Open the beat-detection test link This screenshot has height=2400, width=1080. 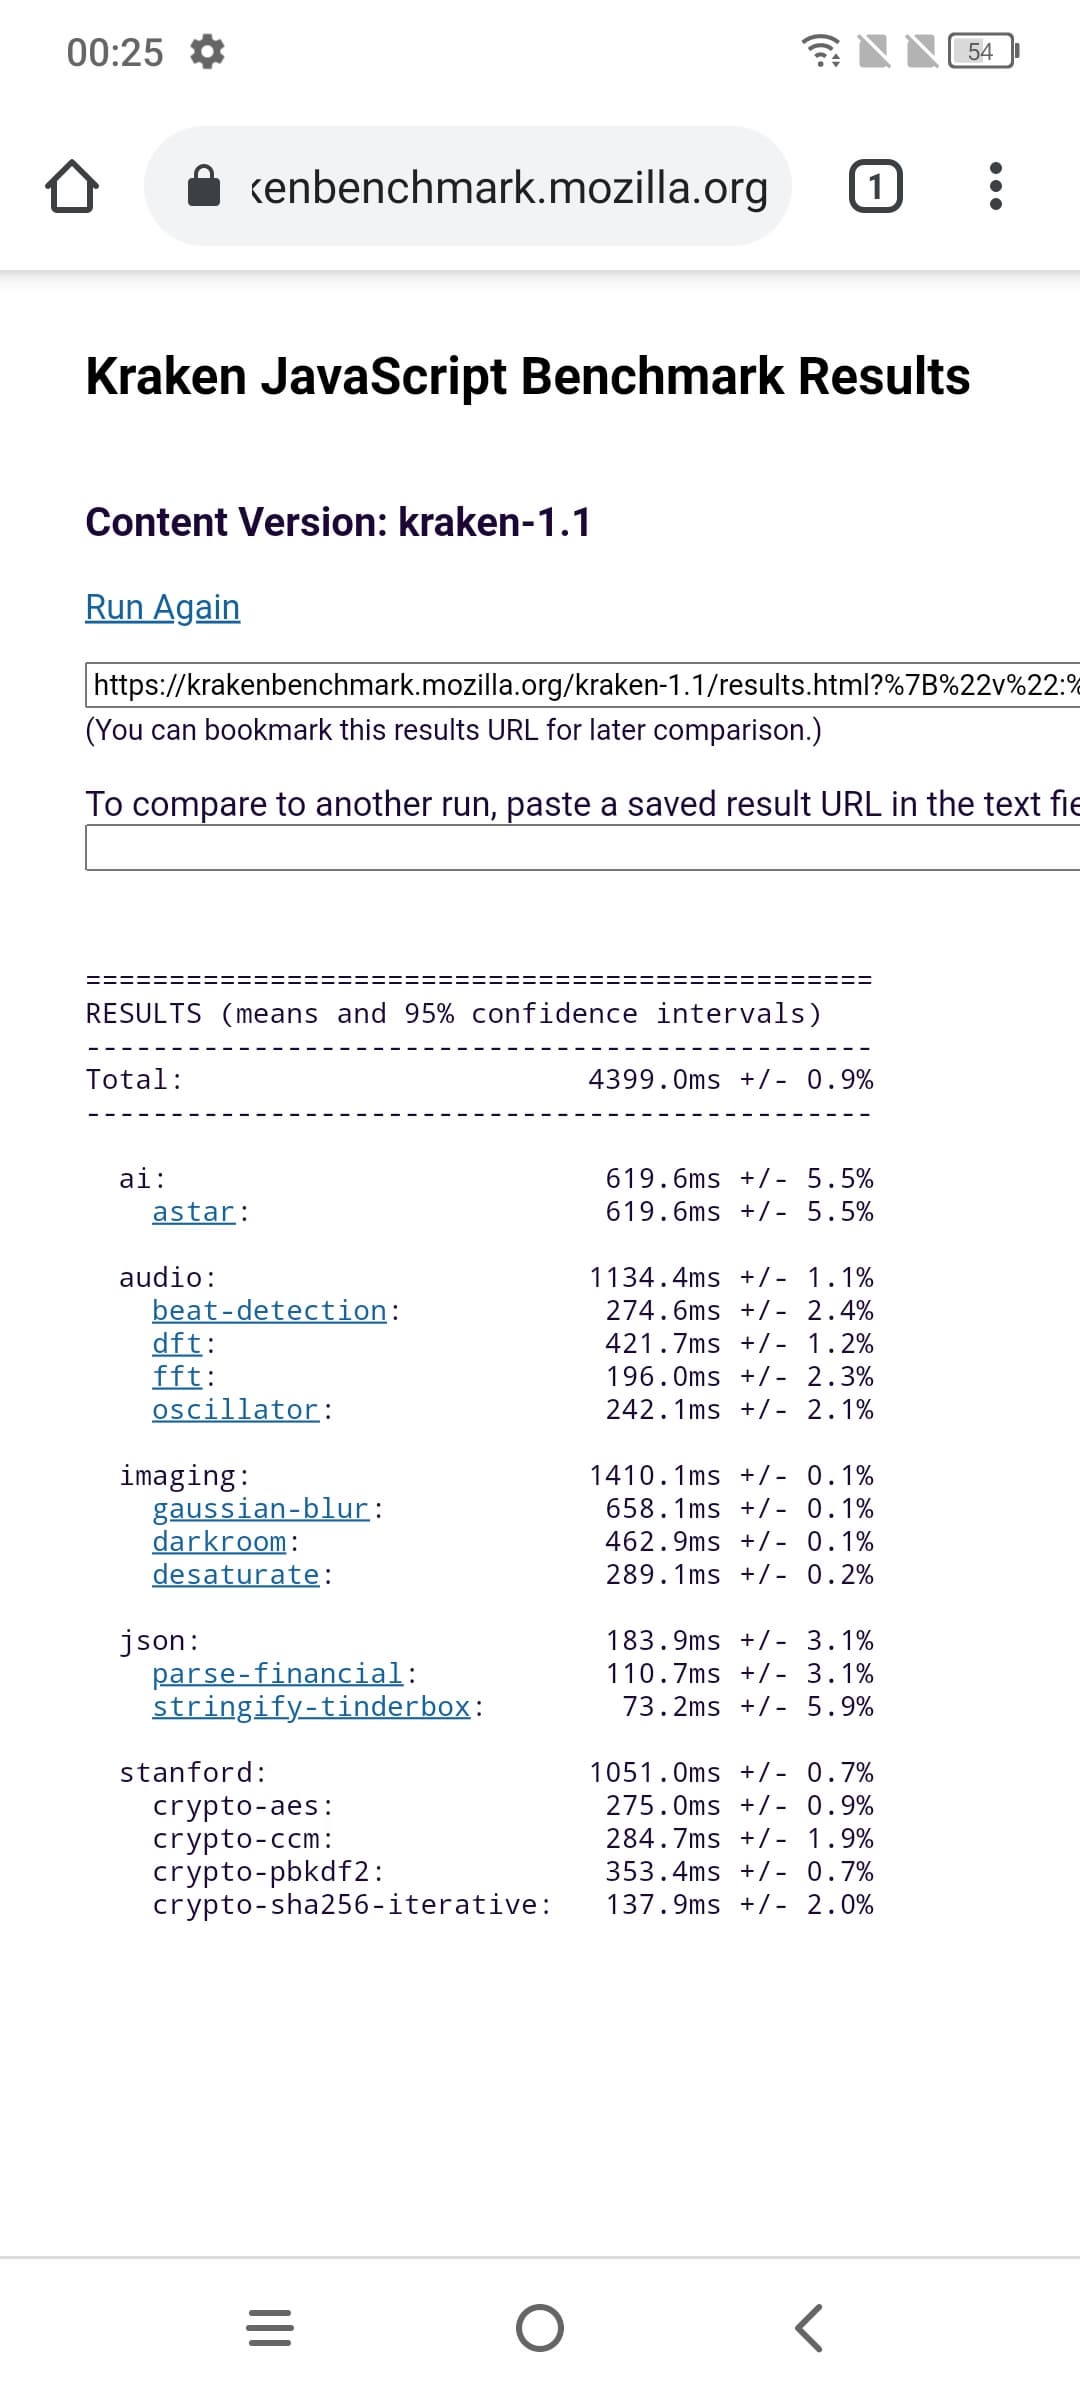click(x=269, y=1311)
